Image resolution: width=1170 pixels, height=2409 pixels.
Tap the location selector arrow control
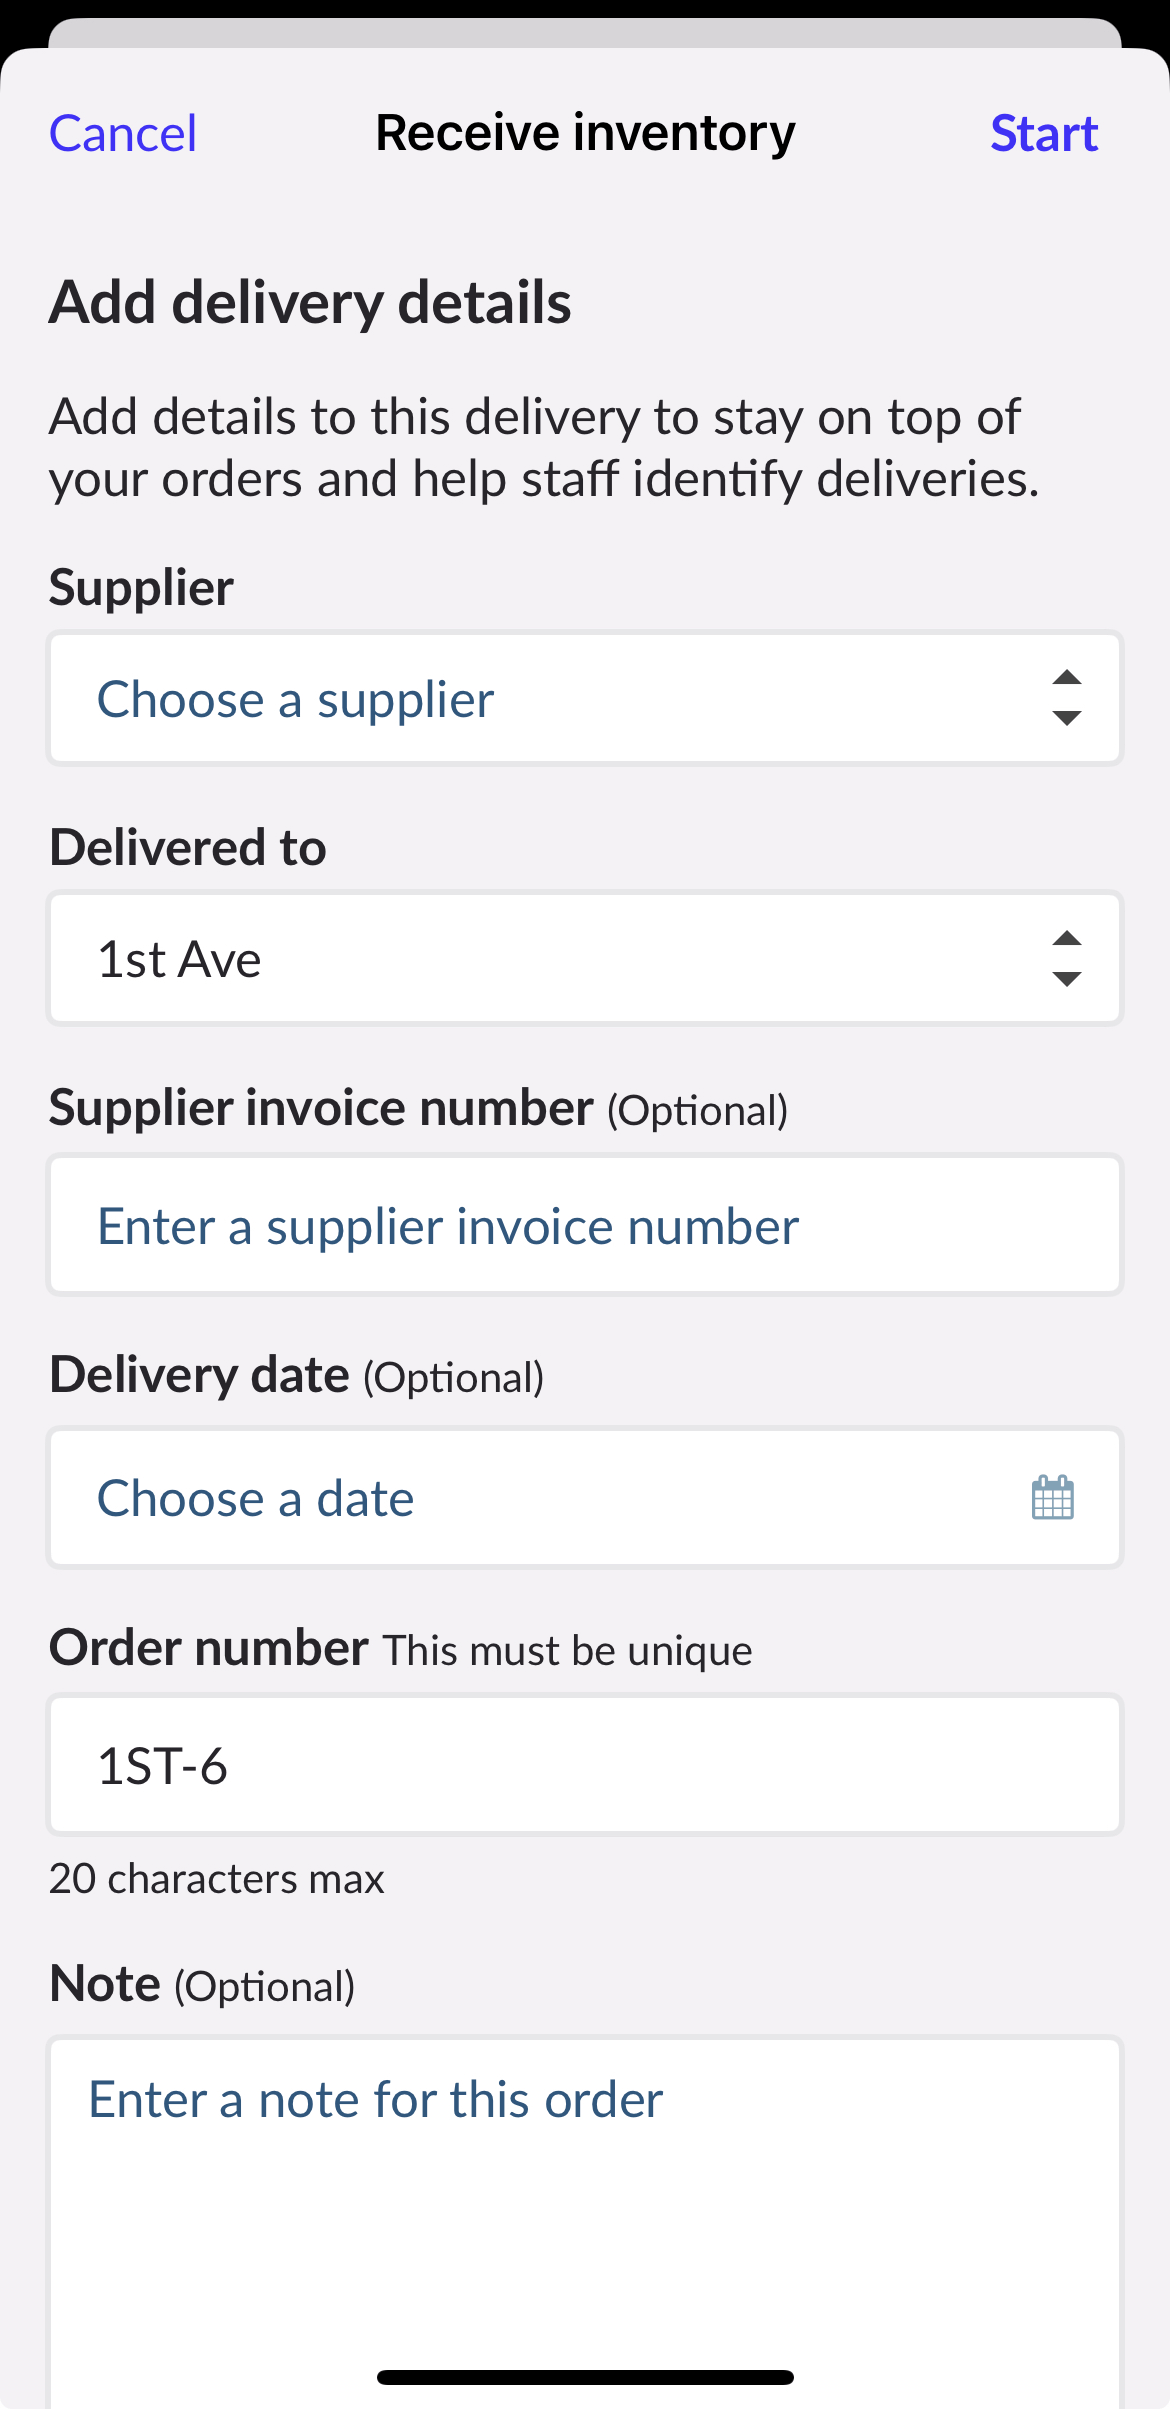(x=1066, y=958)
